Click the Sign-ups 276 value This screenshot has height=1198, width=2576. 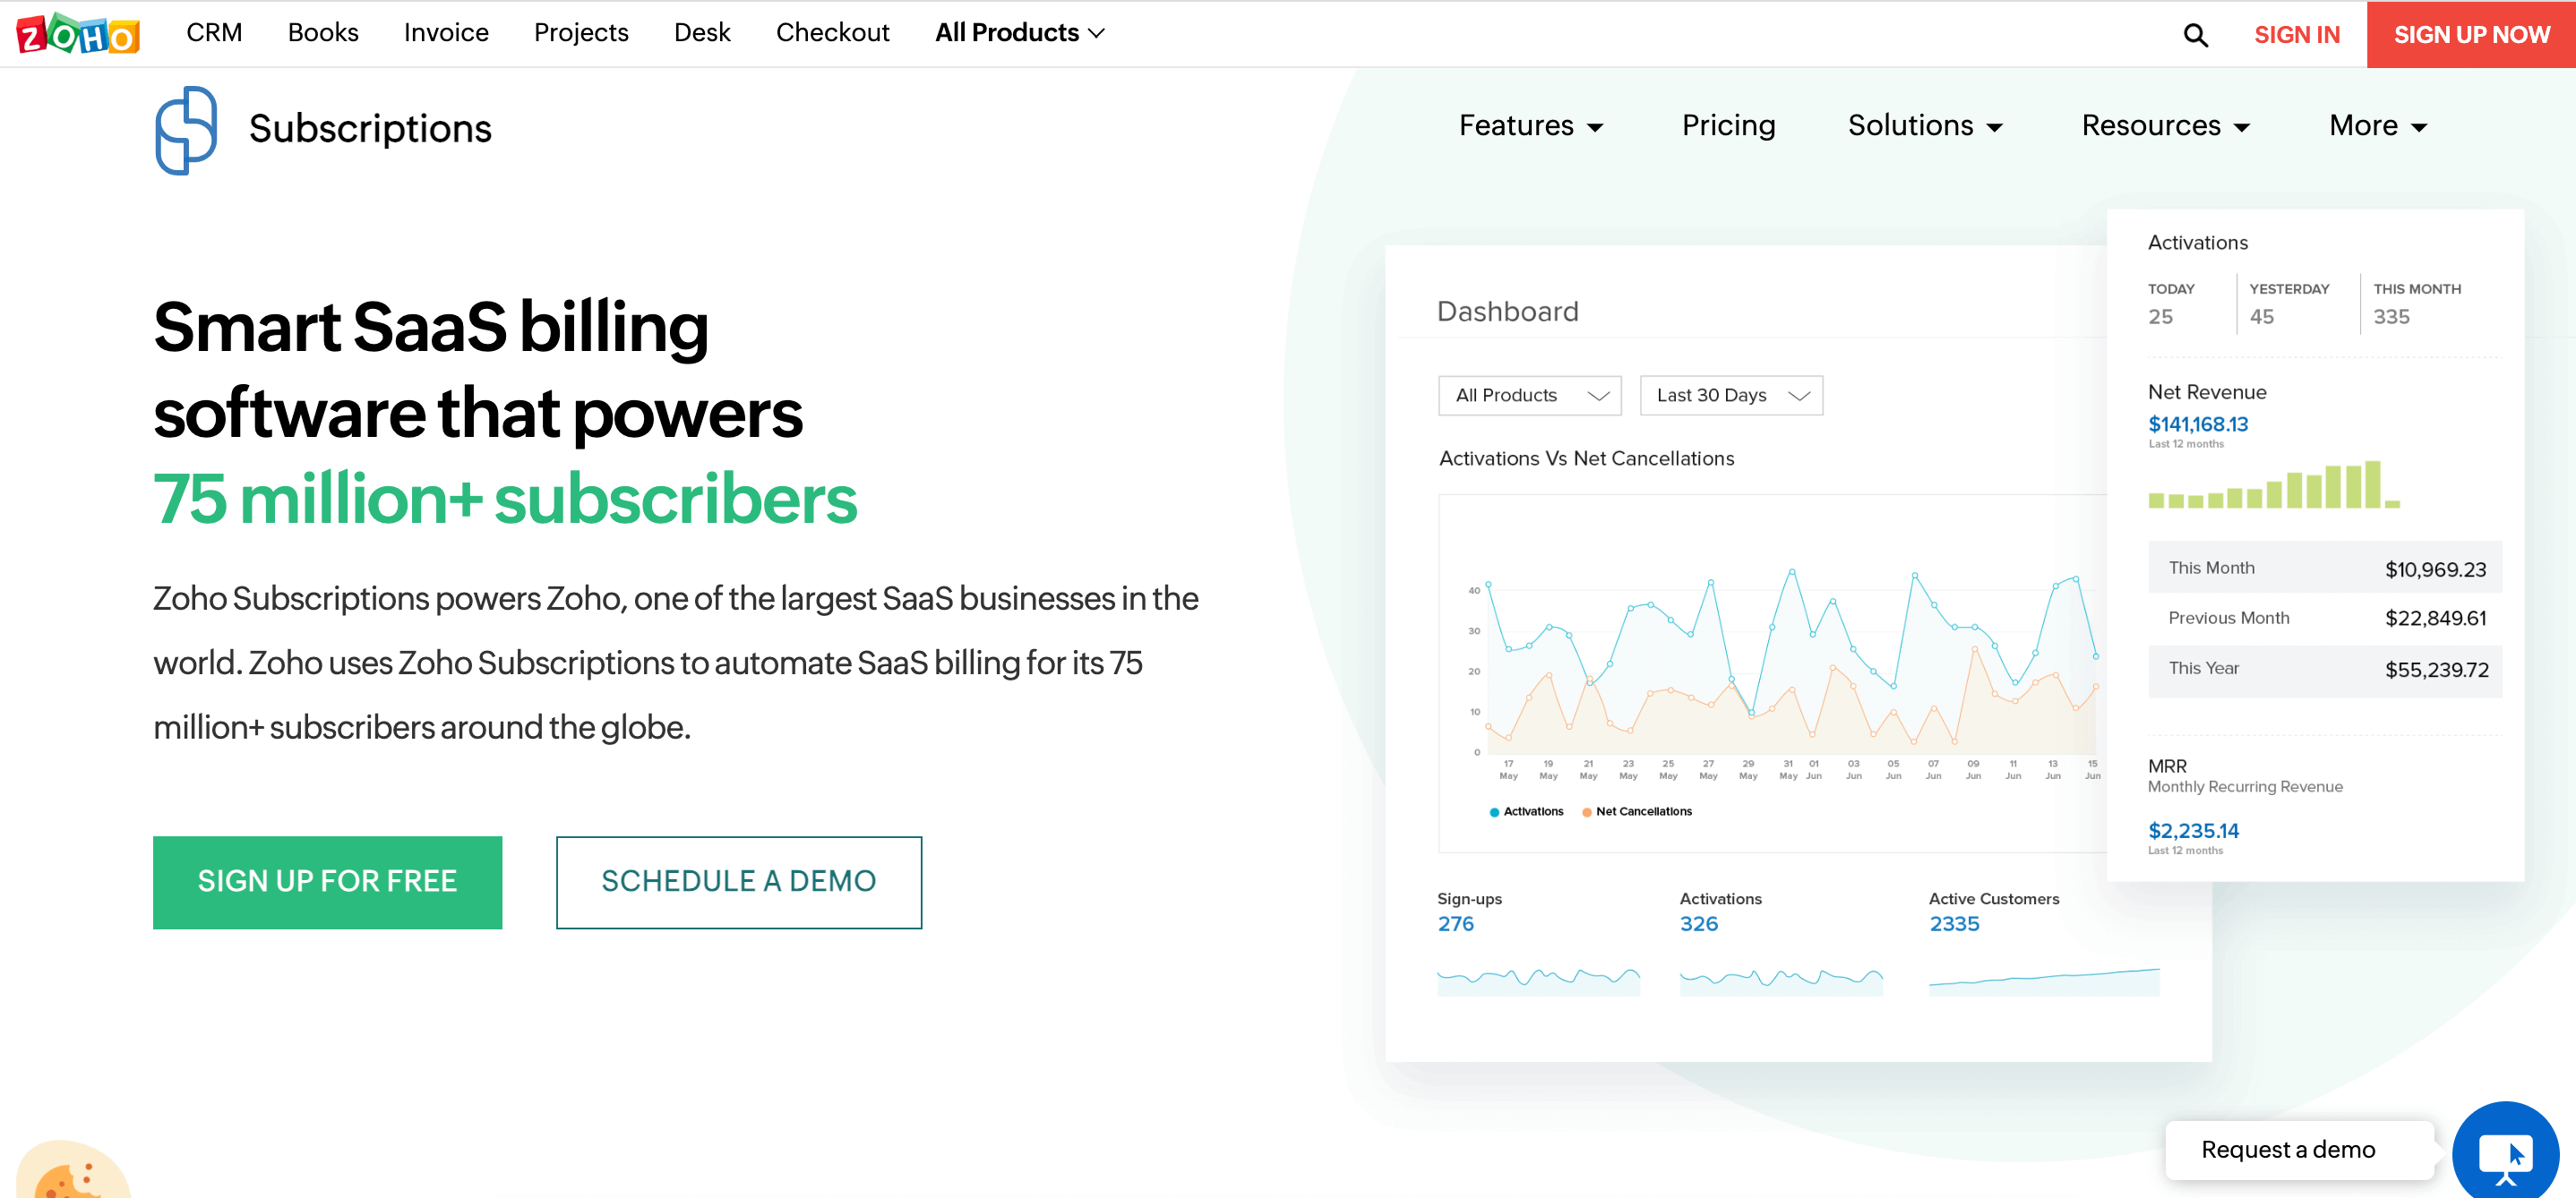tap(1455, 924)
